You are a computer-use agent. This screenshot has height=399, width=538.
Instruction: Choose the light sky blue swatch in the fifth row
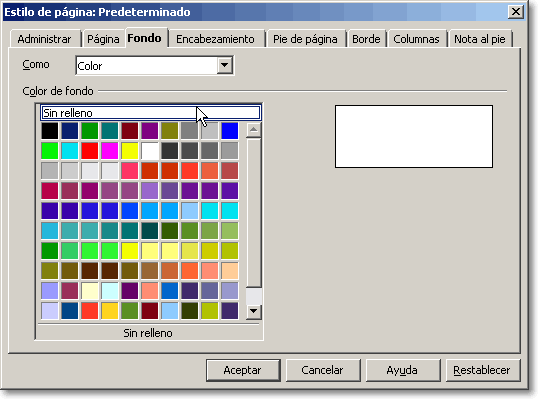click(189, 211)
